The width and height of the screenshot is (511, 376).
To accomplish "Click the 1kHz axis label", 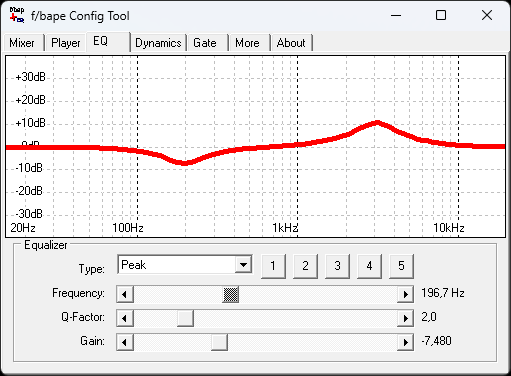I will pyautogui.click(x=285, y=228).
